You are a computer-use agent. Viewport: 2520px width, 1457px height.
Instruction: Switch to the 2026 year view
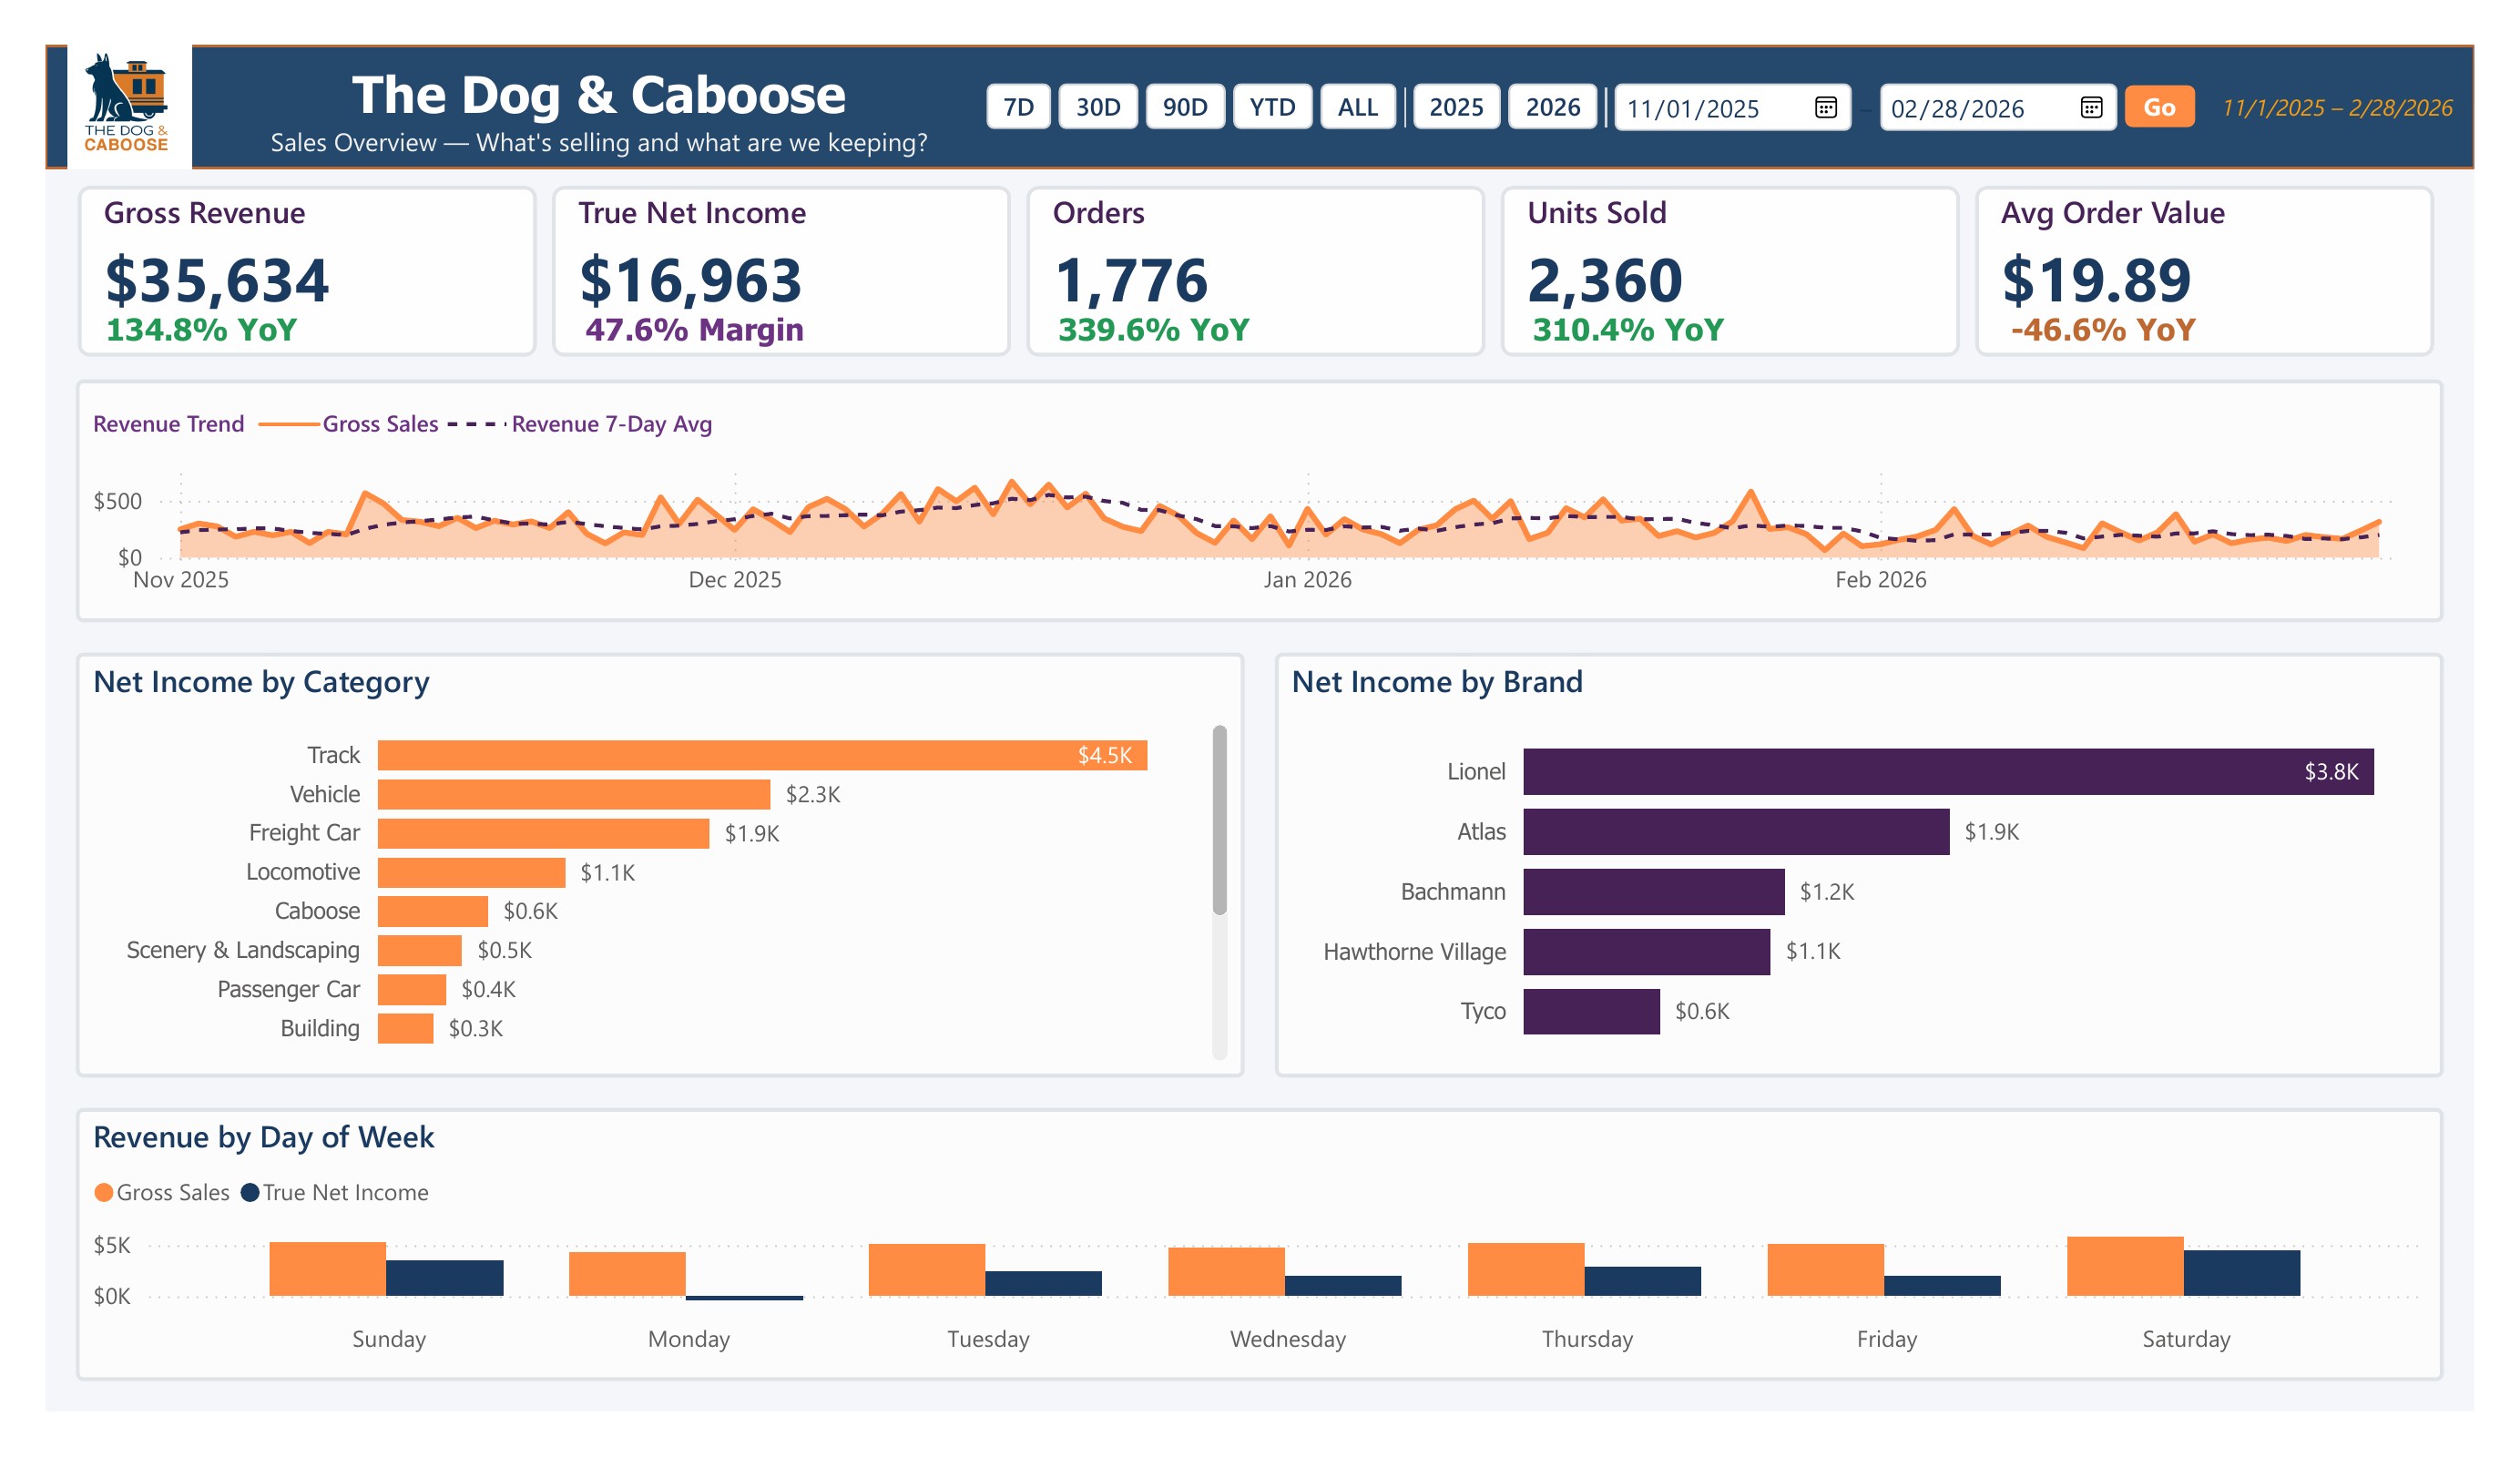pos(1552,107)
